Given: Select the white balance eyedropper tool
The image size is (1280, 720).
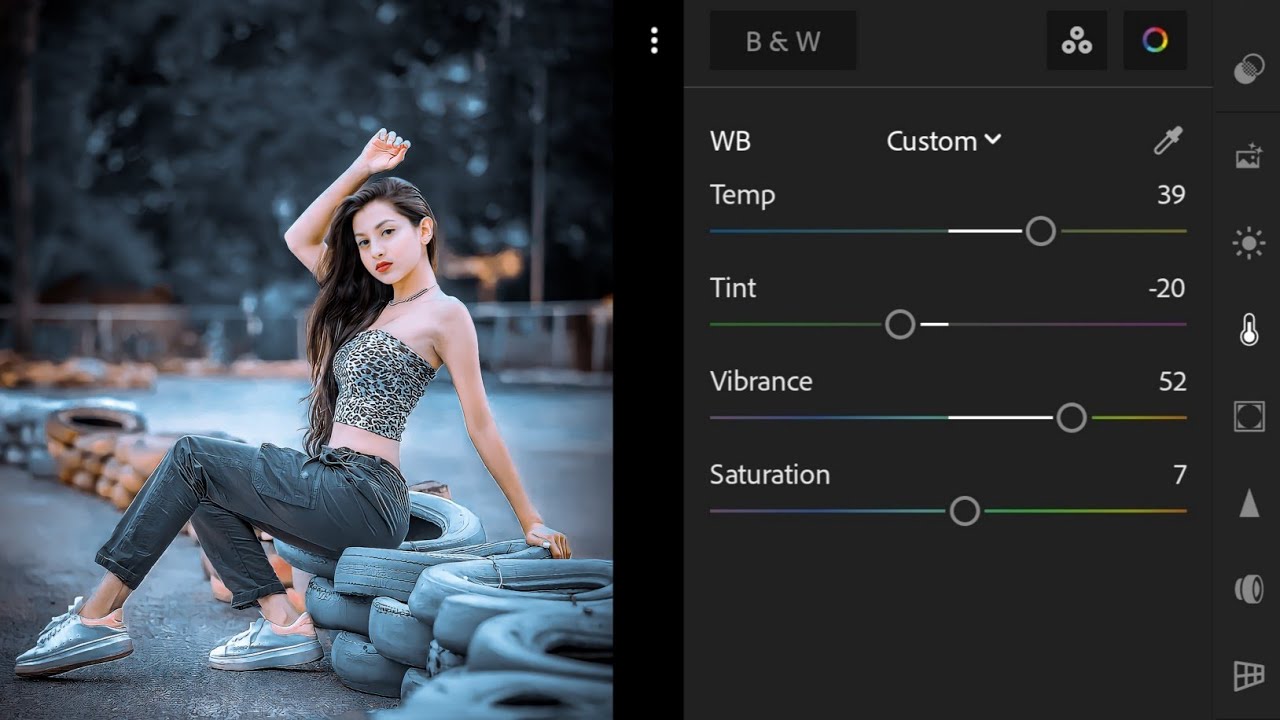Looking at the screenshot, I should click(1168, 141).
